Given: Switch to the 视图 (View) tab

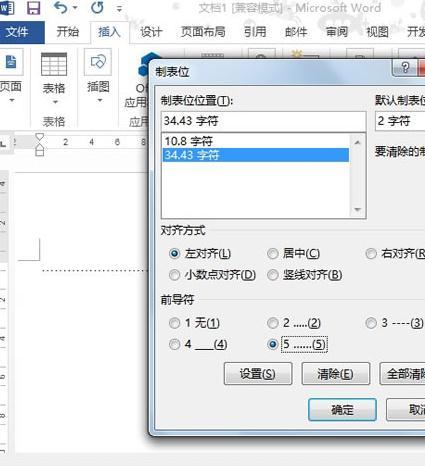Looking at the screenshot, I should coord(378,32).
